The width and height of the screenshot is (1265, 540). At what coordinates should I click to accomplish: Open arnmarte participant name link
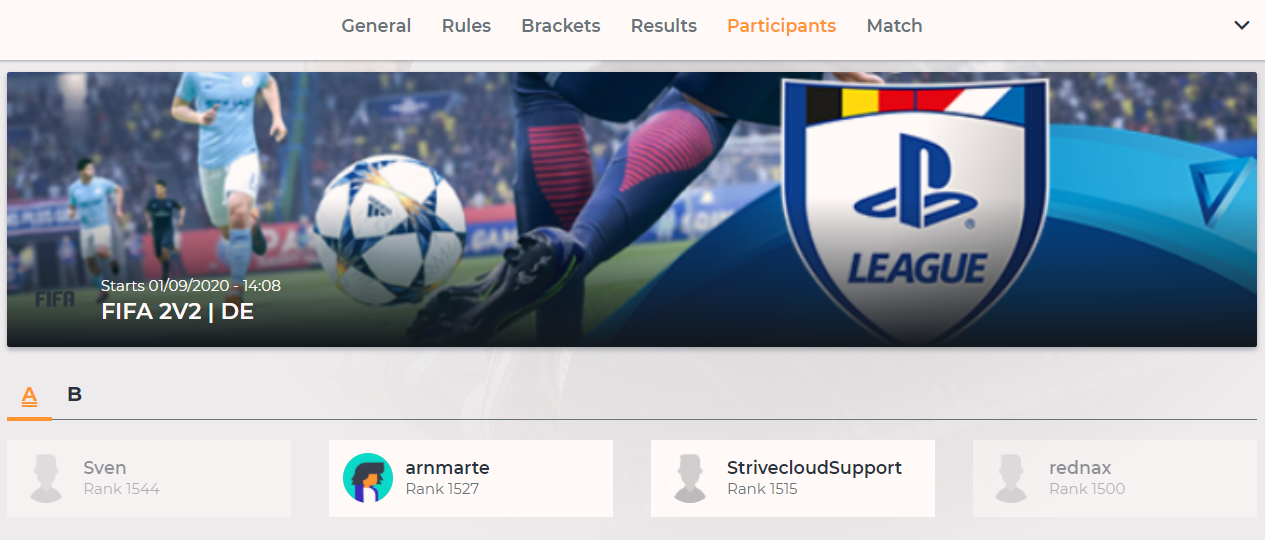click(447, 467)
